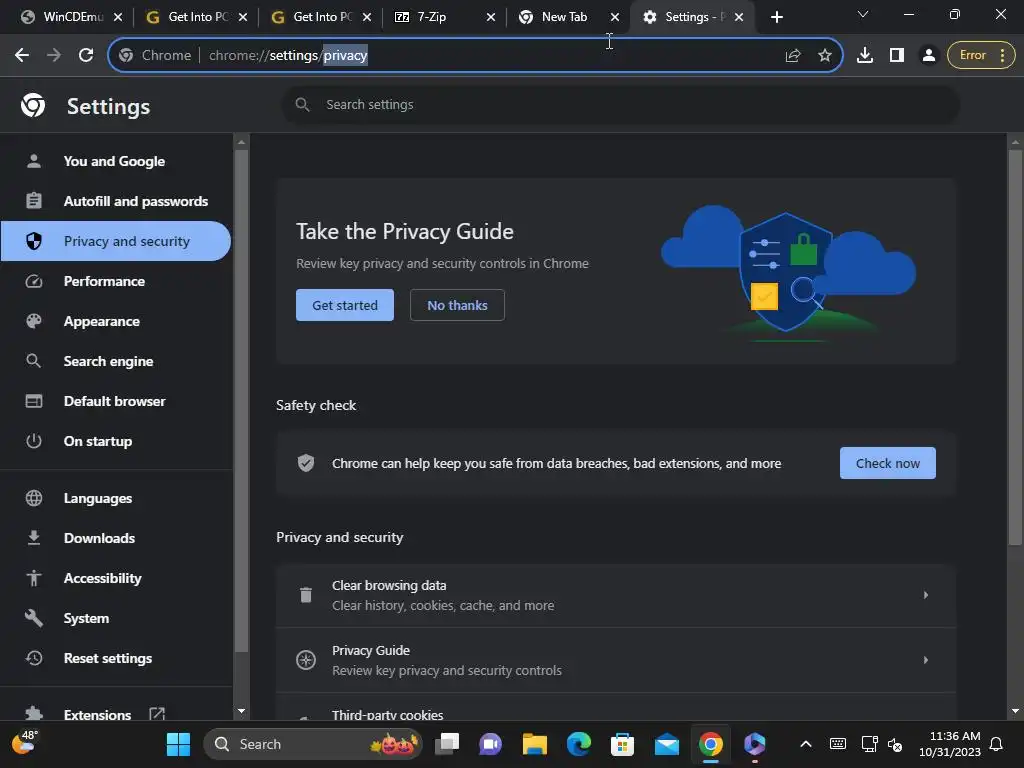The image size is (1024, 768).
Task: Open the profile avatar icon
Action: click(x=928, y=56)
